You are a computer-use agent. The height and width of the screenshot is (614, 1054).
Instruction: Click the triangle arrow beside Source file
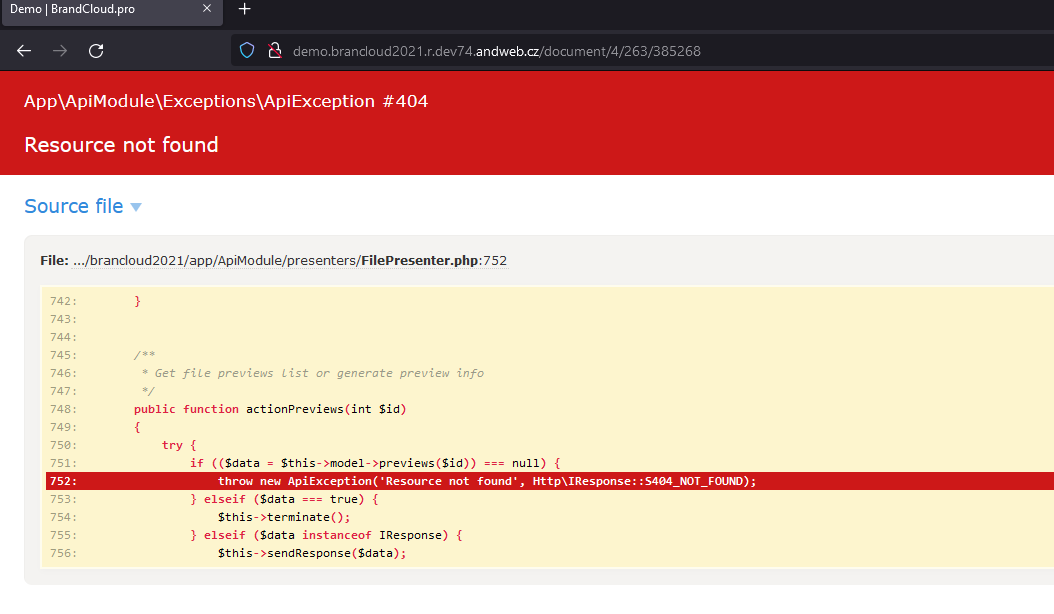tap(136, 207)
